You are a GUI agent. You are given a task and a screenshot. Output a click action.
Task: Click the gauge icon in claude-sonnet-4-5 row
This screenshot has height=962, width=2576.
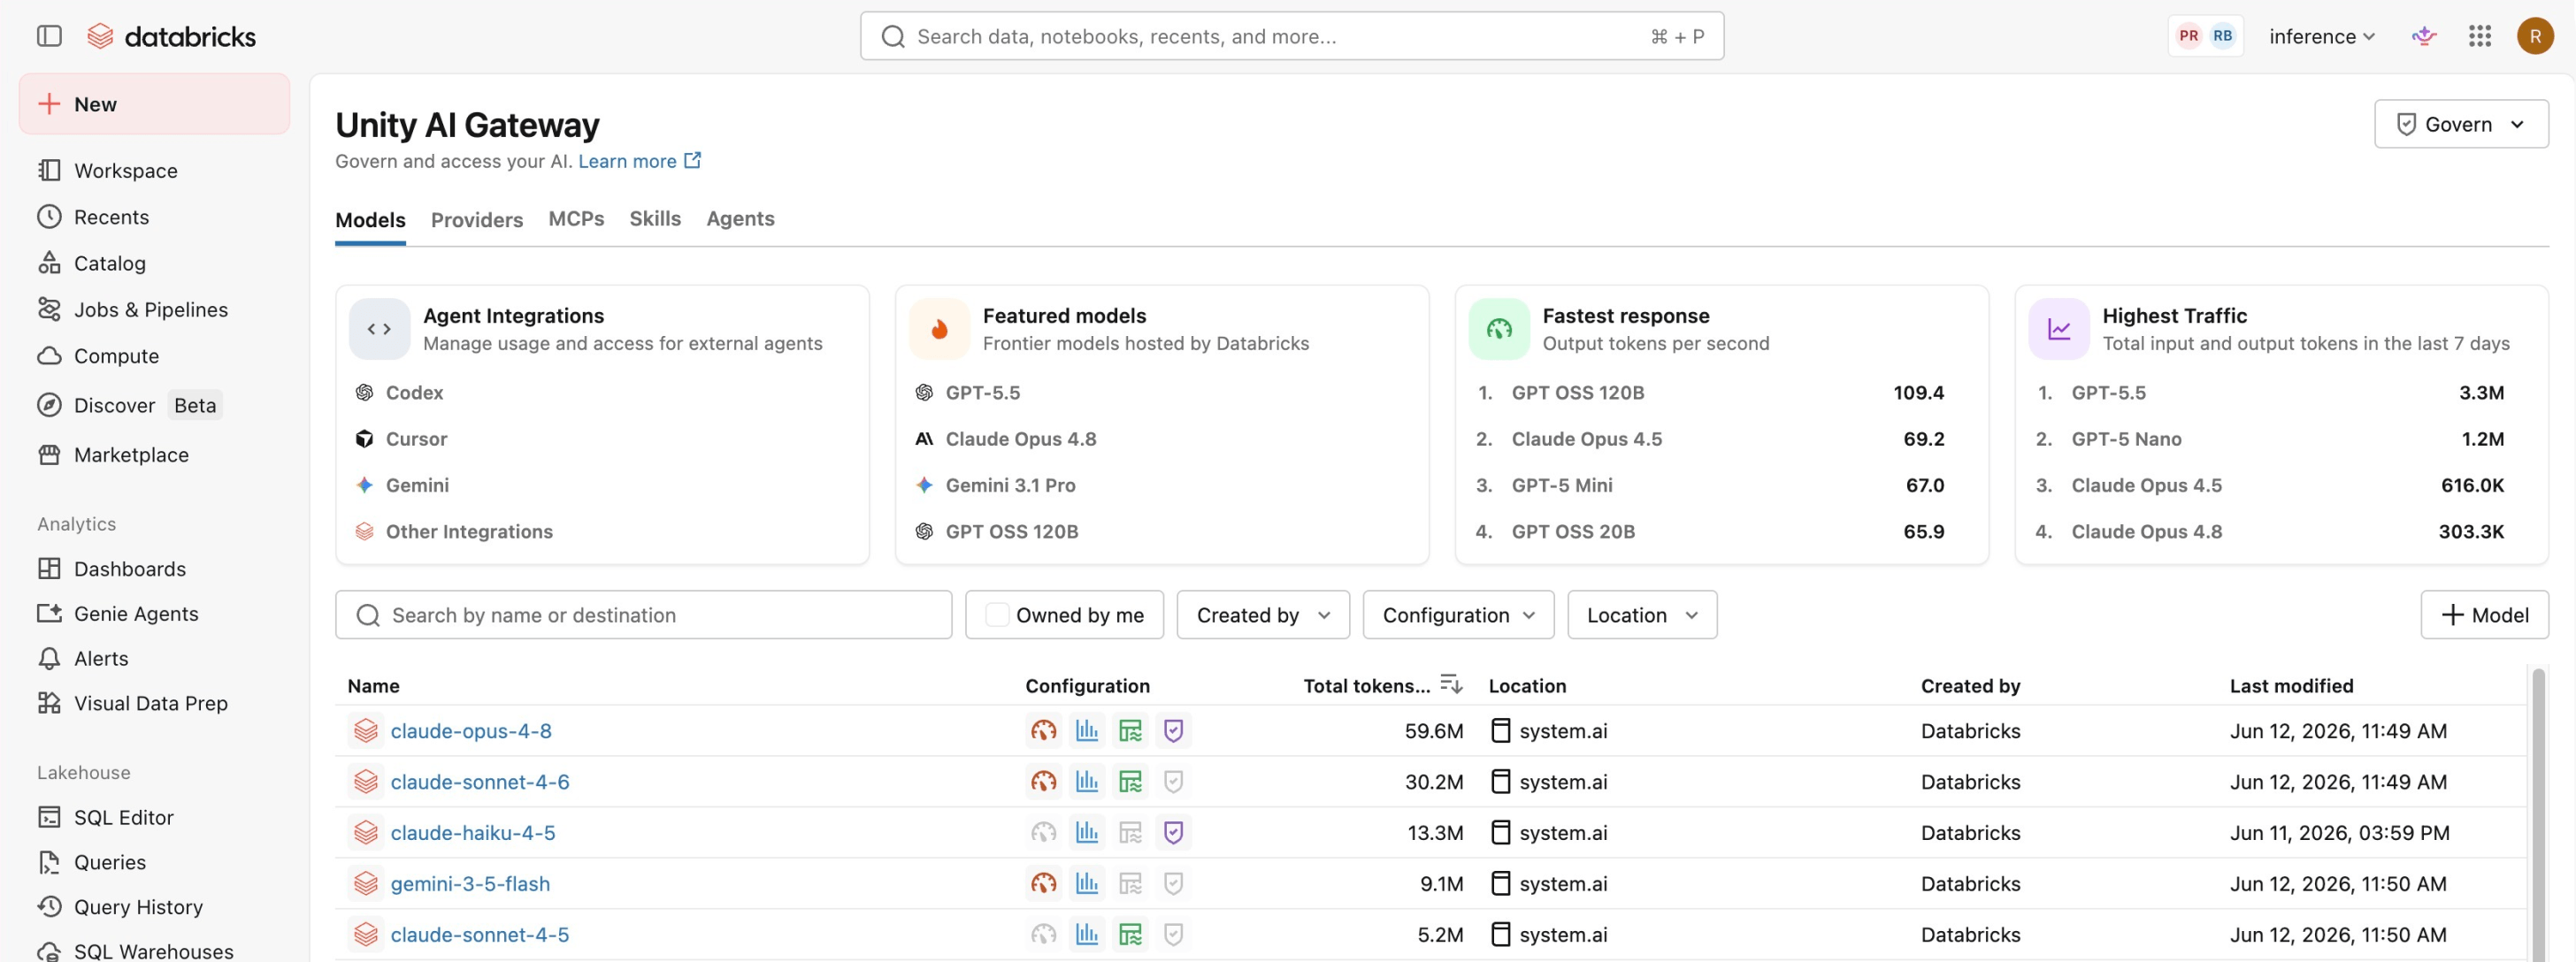tap(1043, 935)
